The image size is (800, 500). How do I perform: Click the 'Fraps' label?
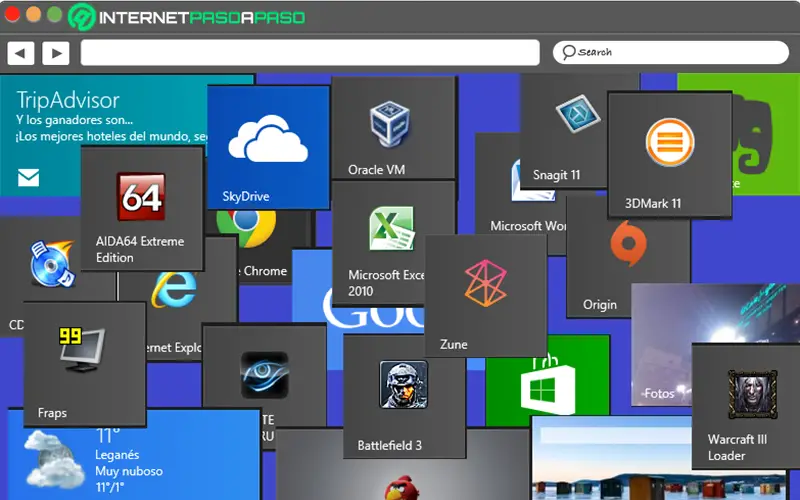click(52, 413)
